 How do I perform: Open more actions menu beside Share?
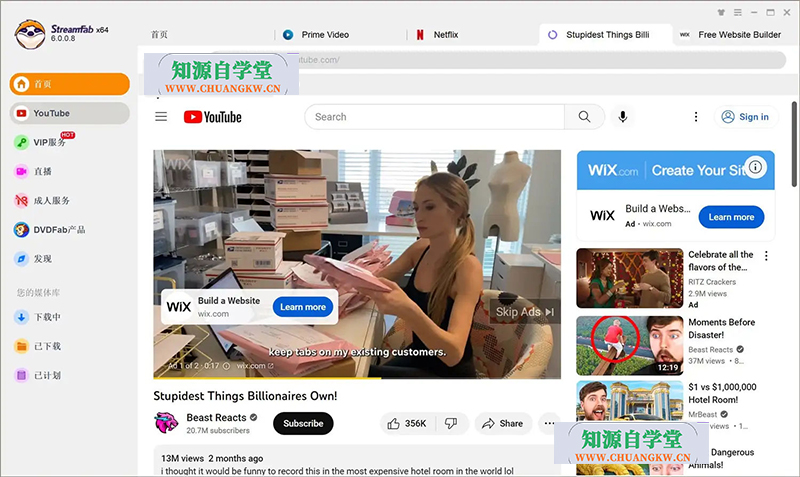pyautogui.click(x=549, y=423)
